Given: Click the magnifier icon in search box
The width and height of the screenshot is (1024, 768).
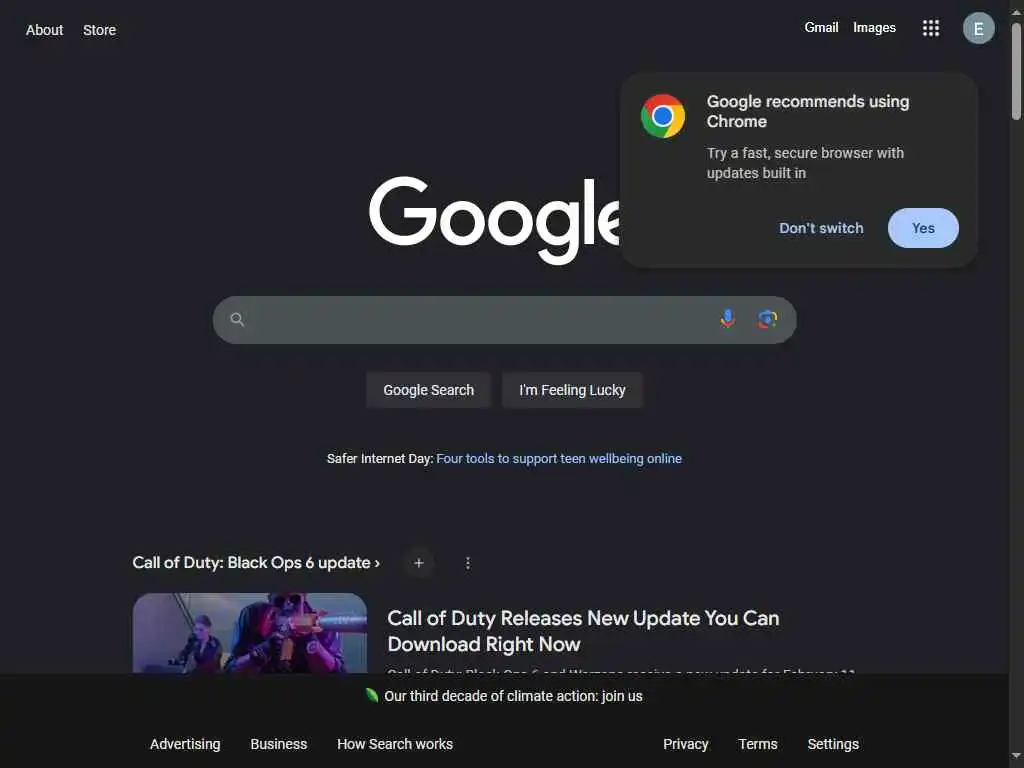Looking at the screenshot, I should click(x=237, y=319).
